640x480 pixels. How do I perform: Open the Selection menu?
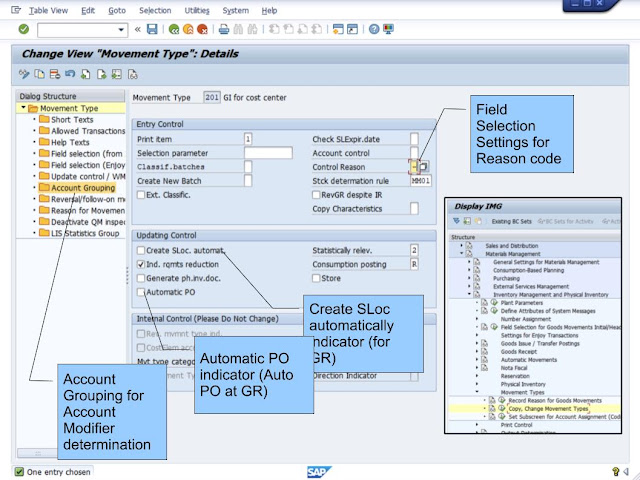(155, 11)
